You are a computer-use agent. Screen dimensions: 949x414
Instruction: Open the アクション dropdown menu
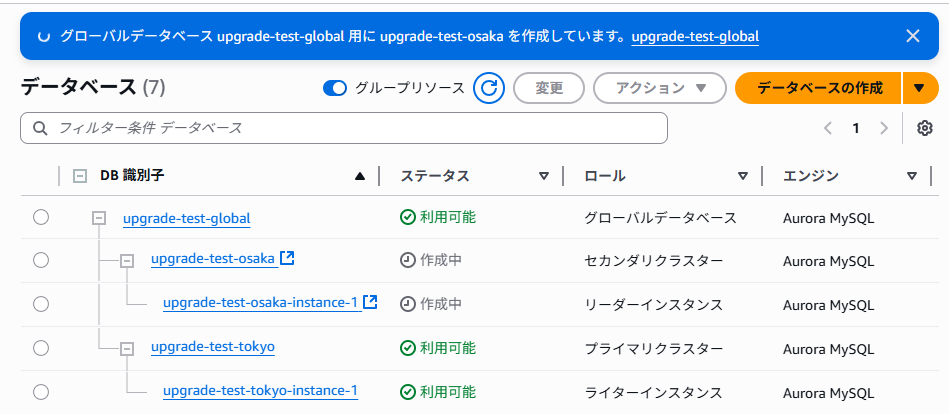point(660,88)
